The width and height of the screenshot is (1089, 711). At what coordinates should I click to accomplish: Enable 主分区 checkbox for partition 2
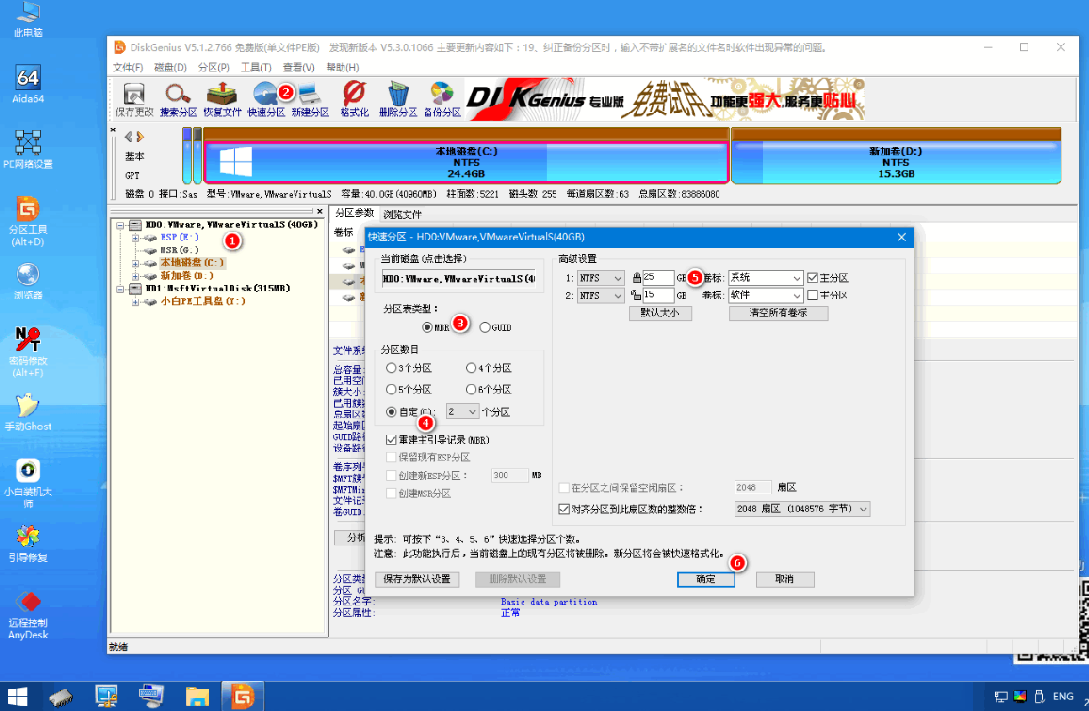[x=813, y=296]
